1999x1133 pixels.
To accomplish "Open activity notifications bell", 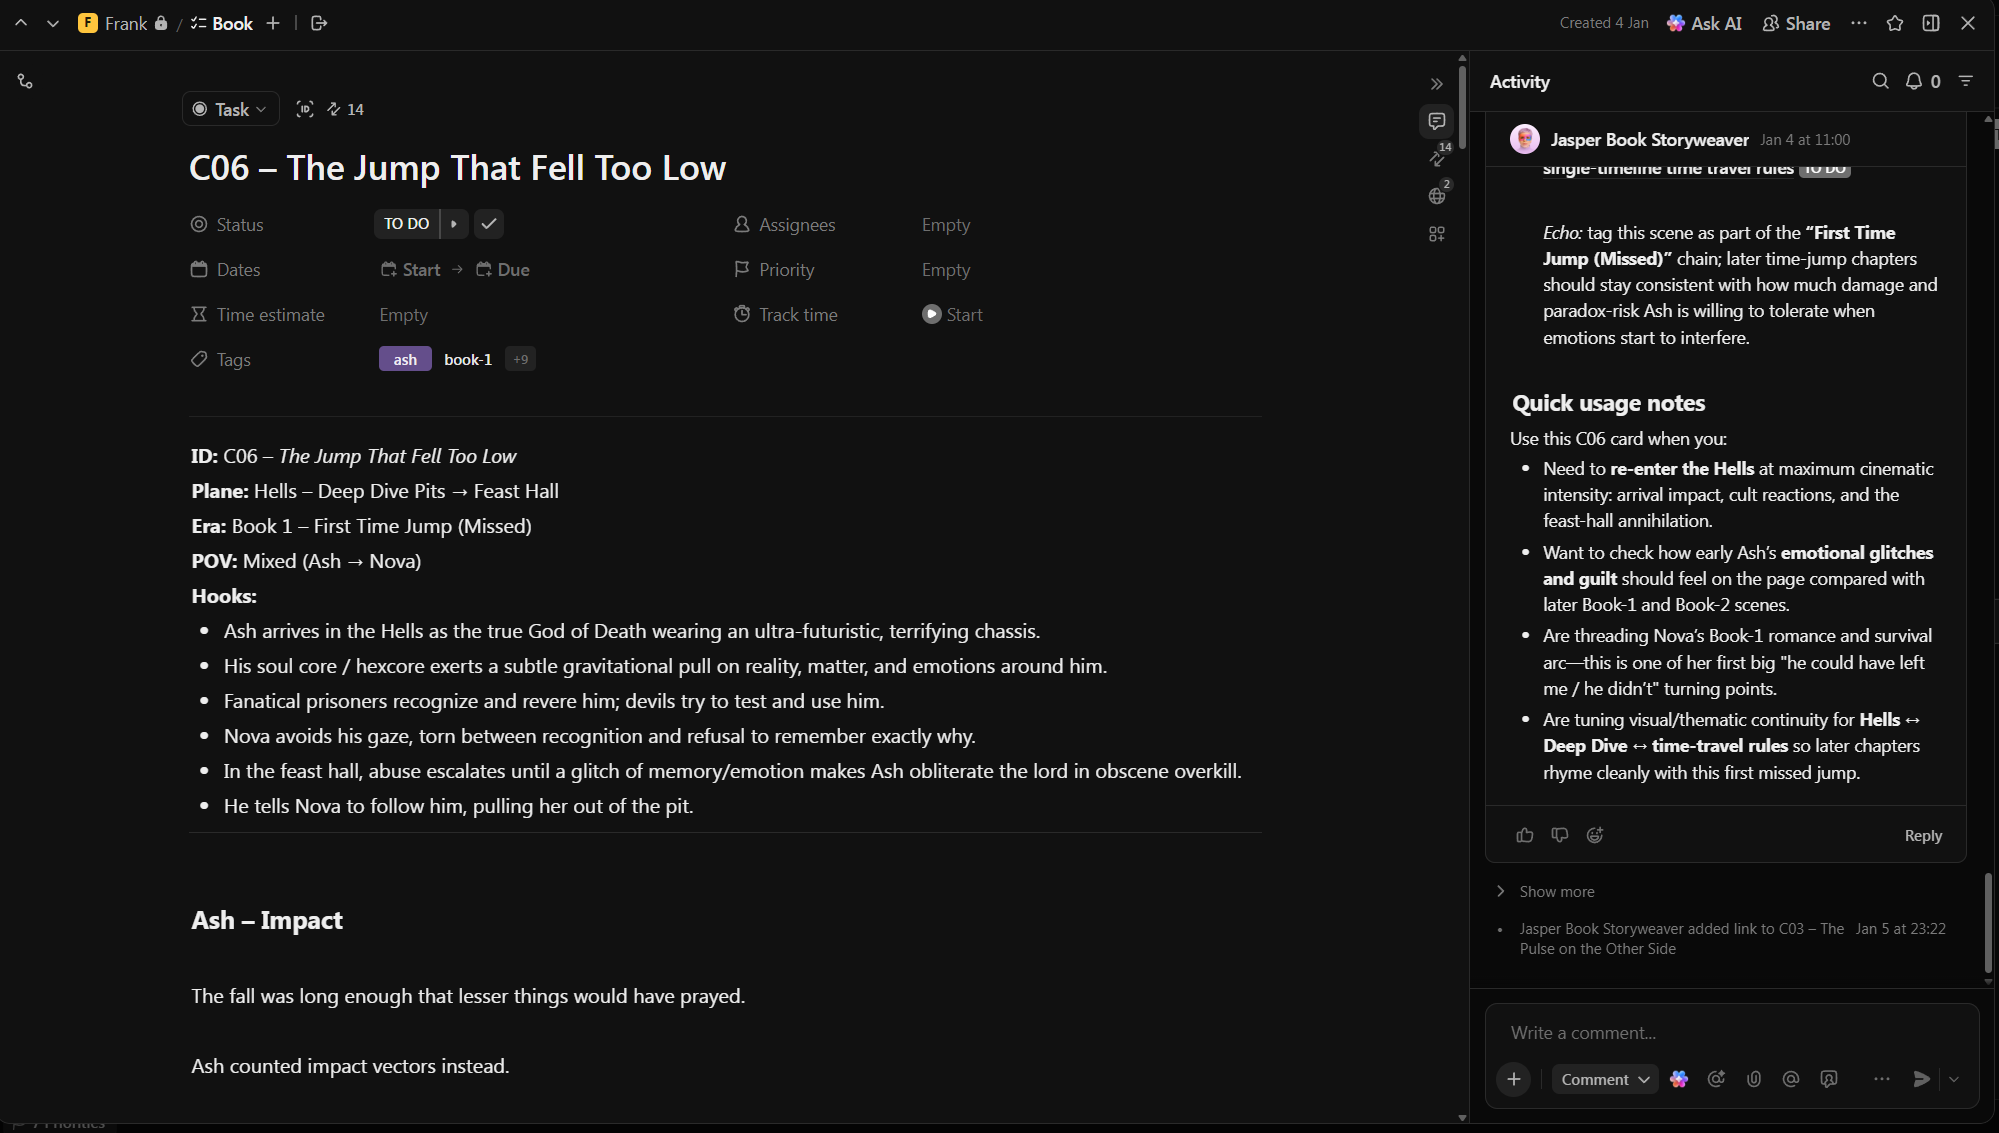I will coord(1914,81).
